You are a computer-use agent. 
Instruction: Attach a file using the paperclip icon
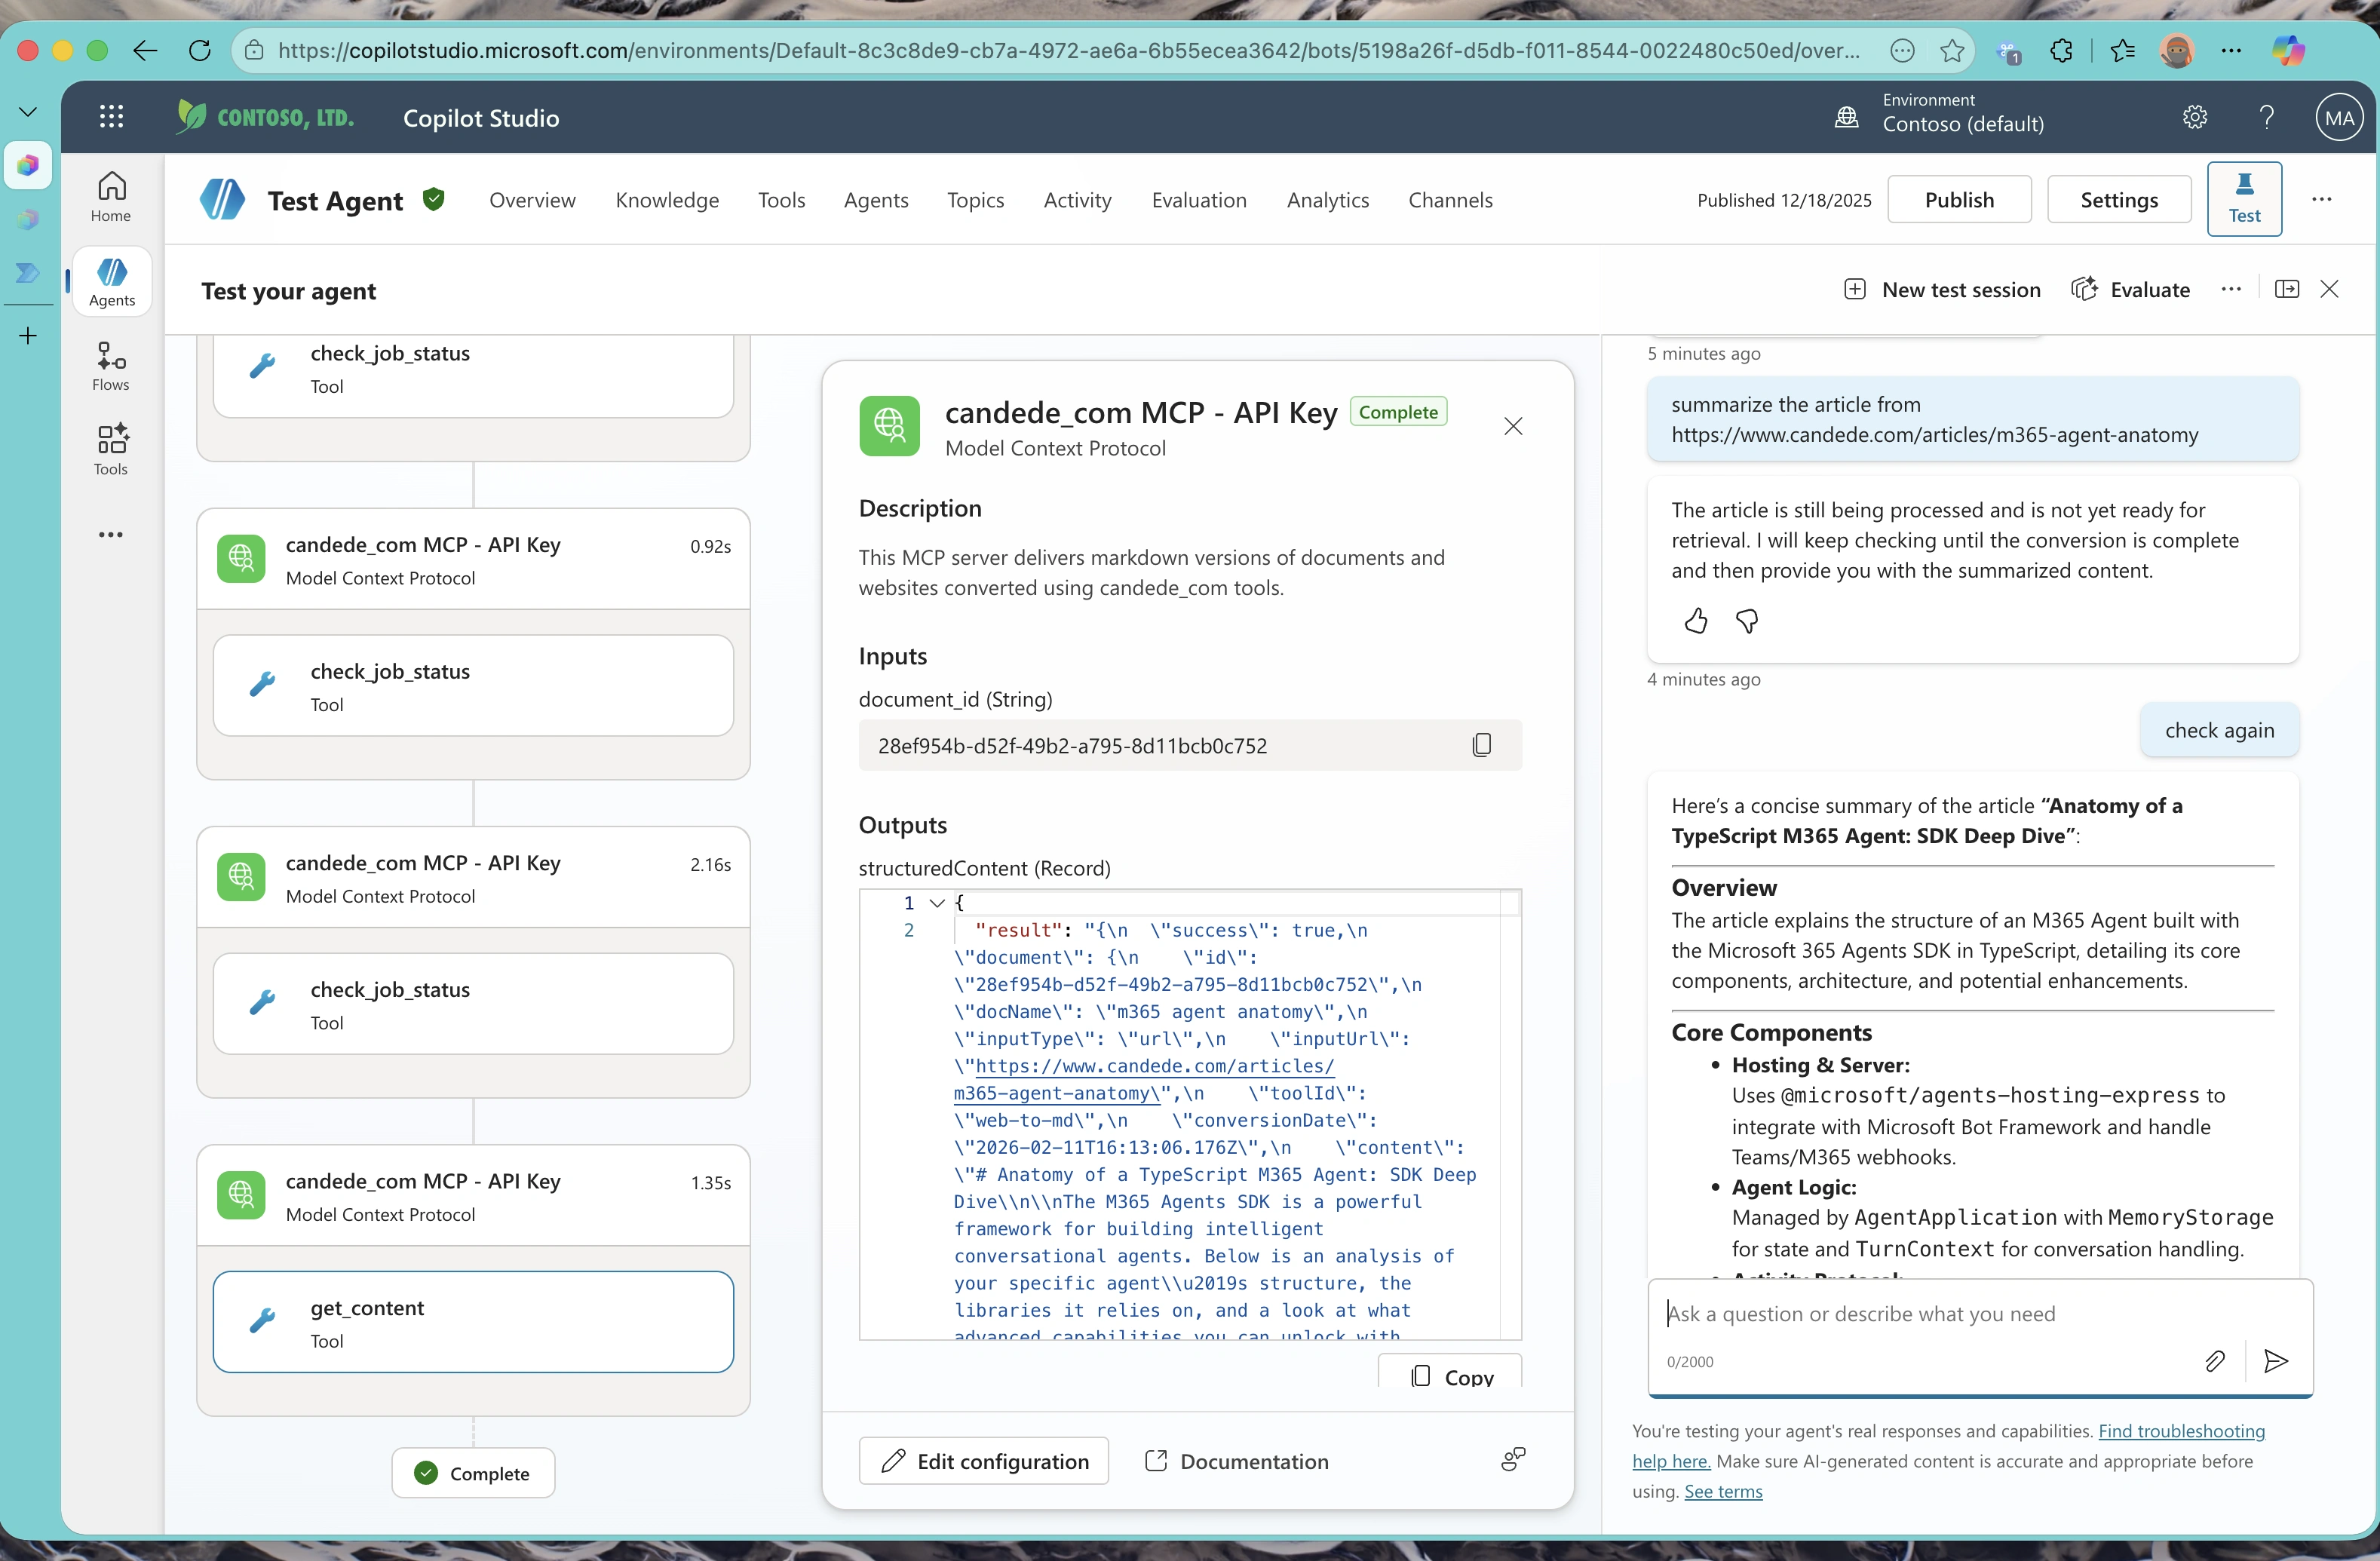[2215, 1361]
